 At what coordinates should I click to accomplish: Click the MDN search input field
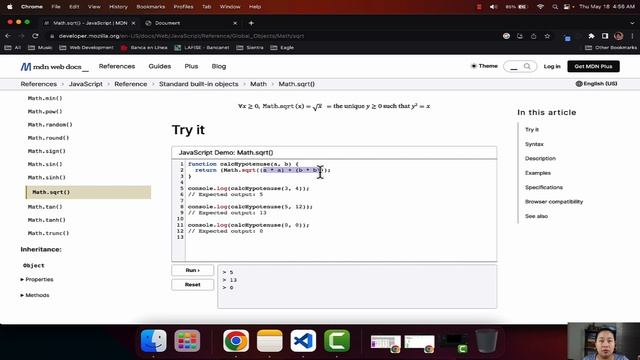[520, 66]
